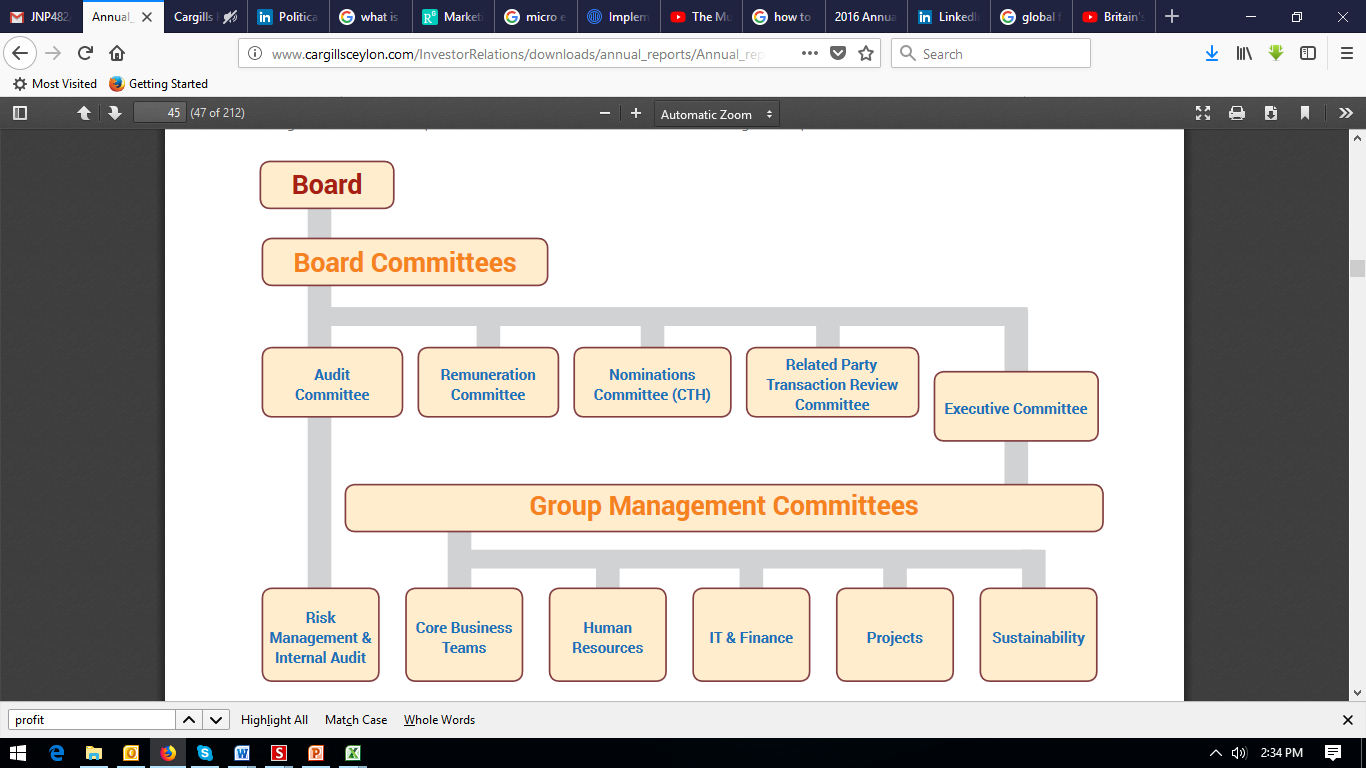Zoom in on the PDF document
The image size is (1366, 768).
[636, 113]
